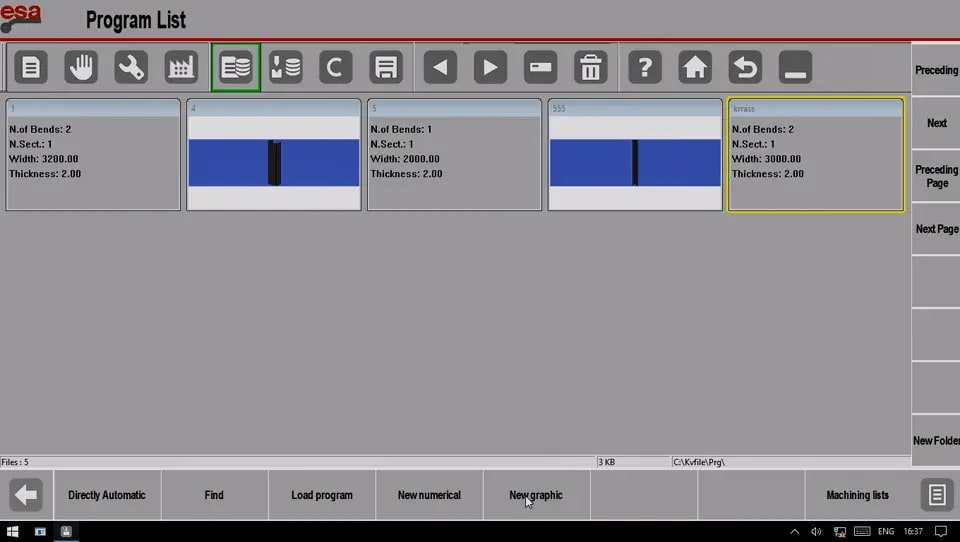The image size is (960, 542).
Task: Select the krrass program card
Action: [x=816, y=155]
